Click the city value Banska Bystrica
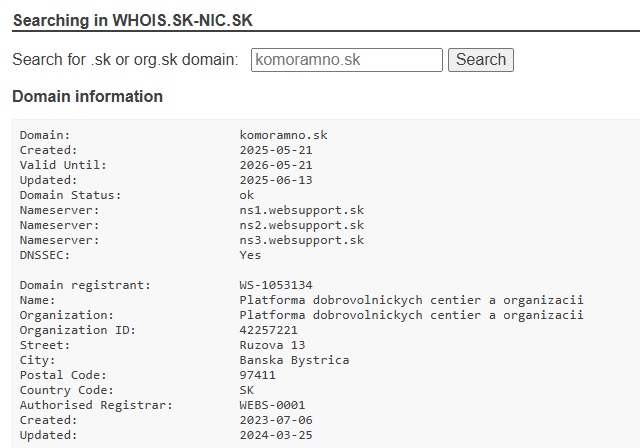The width and height of the screenshot is (640, 448). [x=294, y=360]
